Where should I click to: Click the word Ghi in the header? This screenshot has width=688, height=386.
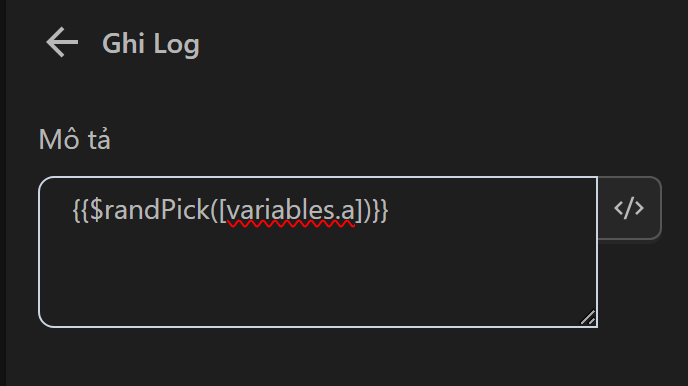pyautogui.click(x=124, y=43)
